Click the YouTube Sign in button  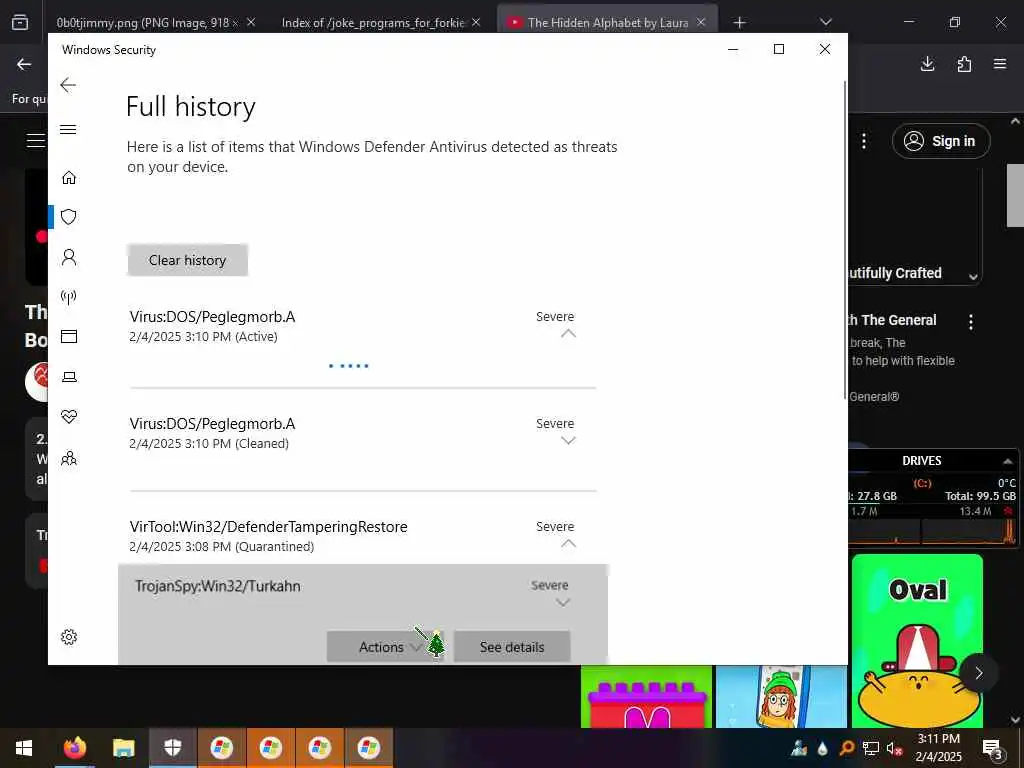(x=941, y=141)
